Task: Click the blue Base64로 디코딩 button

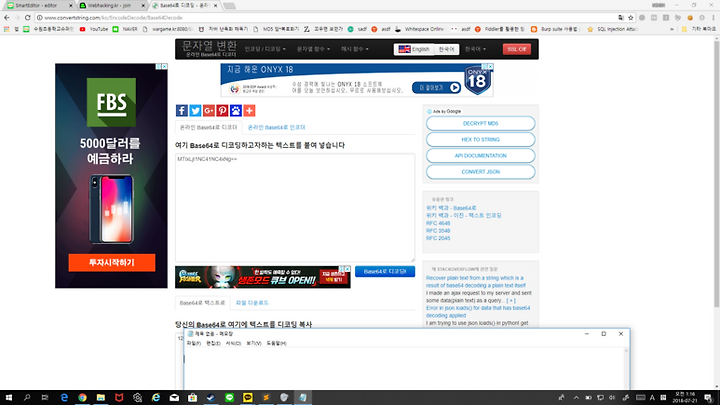Action: click(385, 271)
